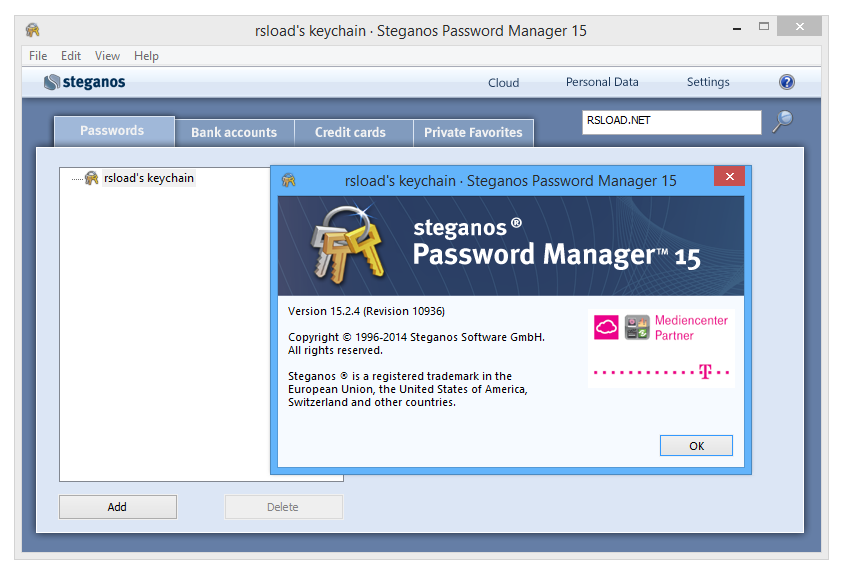The height and width of the screenshot is (575, 848).
Task: Click the magnifying glass search icon
Action: click(783, 121)
